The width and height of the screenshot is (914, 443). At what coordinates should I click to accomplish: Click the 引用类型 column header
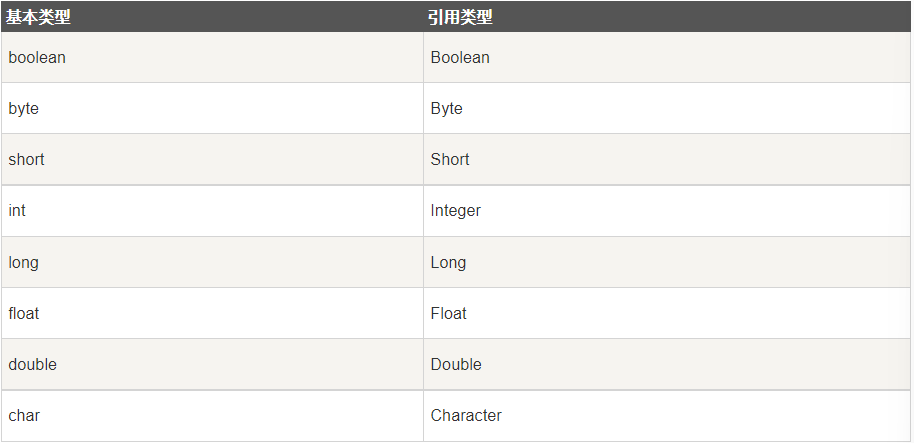coord(461,17)
